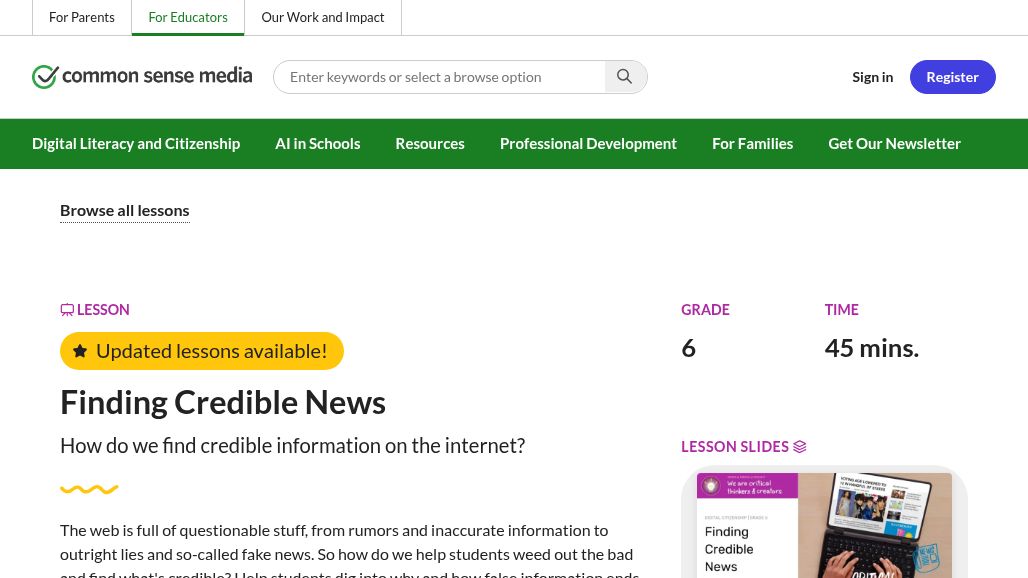Click subtitle about finding credible information
This screenshot has height=578, width=1028.
[x=292, y=446]
